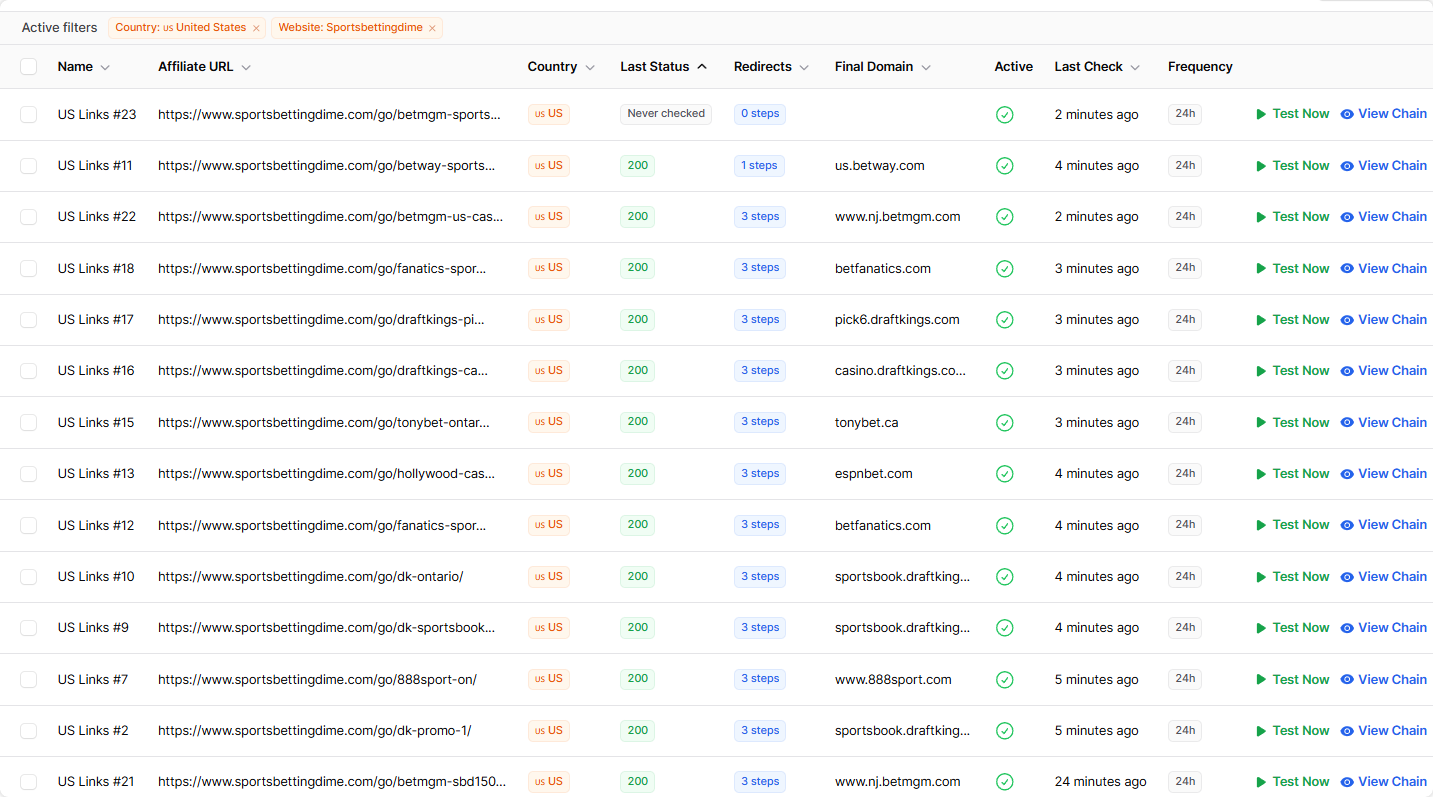Click active status icon for US Links #9
This screenshot has height=797, width=1433.
click(x=1005, y=628)
